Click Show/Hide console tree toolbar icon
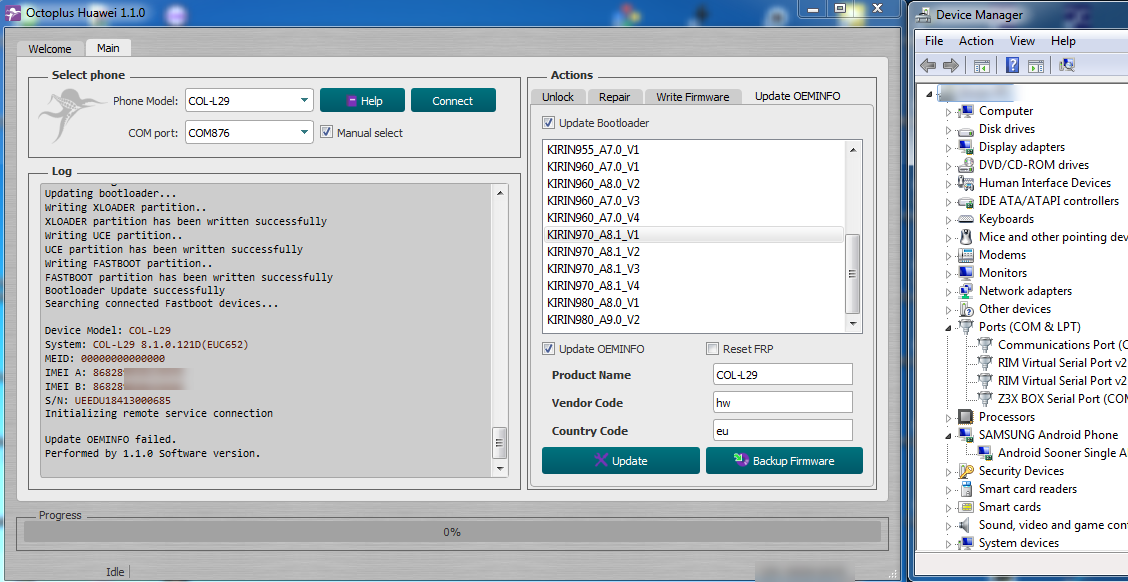 coord(981,65)
